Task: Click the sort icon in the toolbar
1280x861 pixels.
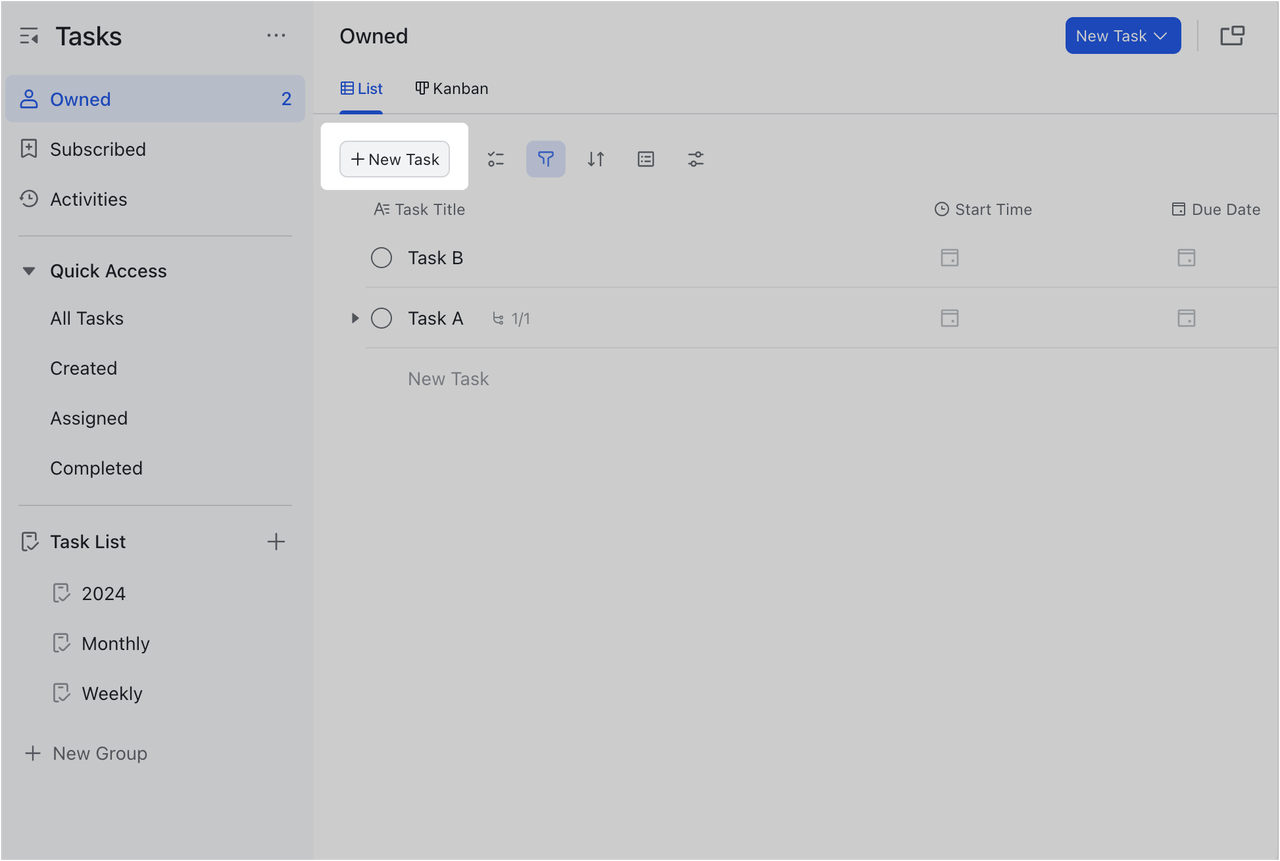Action: click(x=595, y=158)
